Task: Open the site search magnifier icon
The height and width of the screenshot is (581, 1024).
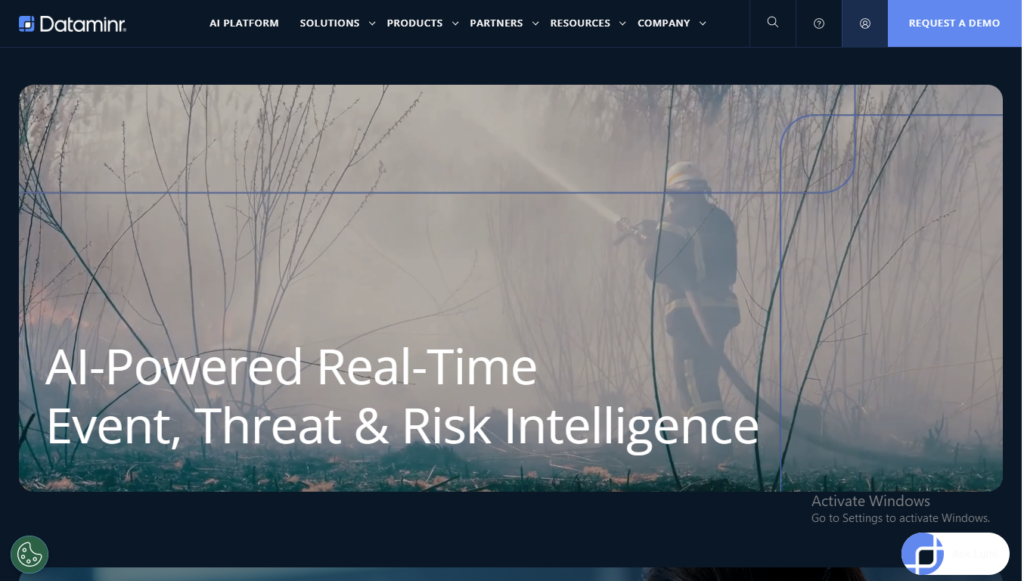Action: coord(772,22)
